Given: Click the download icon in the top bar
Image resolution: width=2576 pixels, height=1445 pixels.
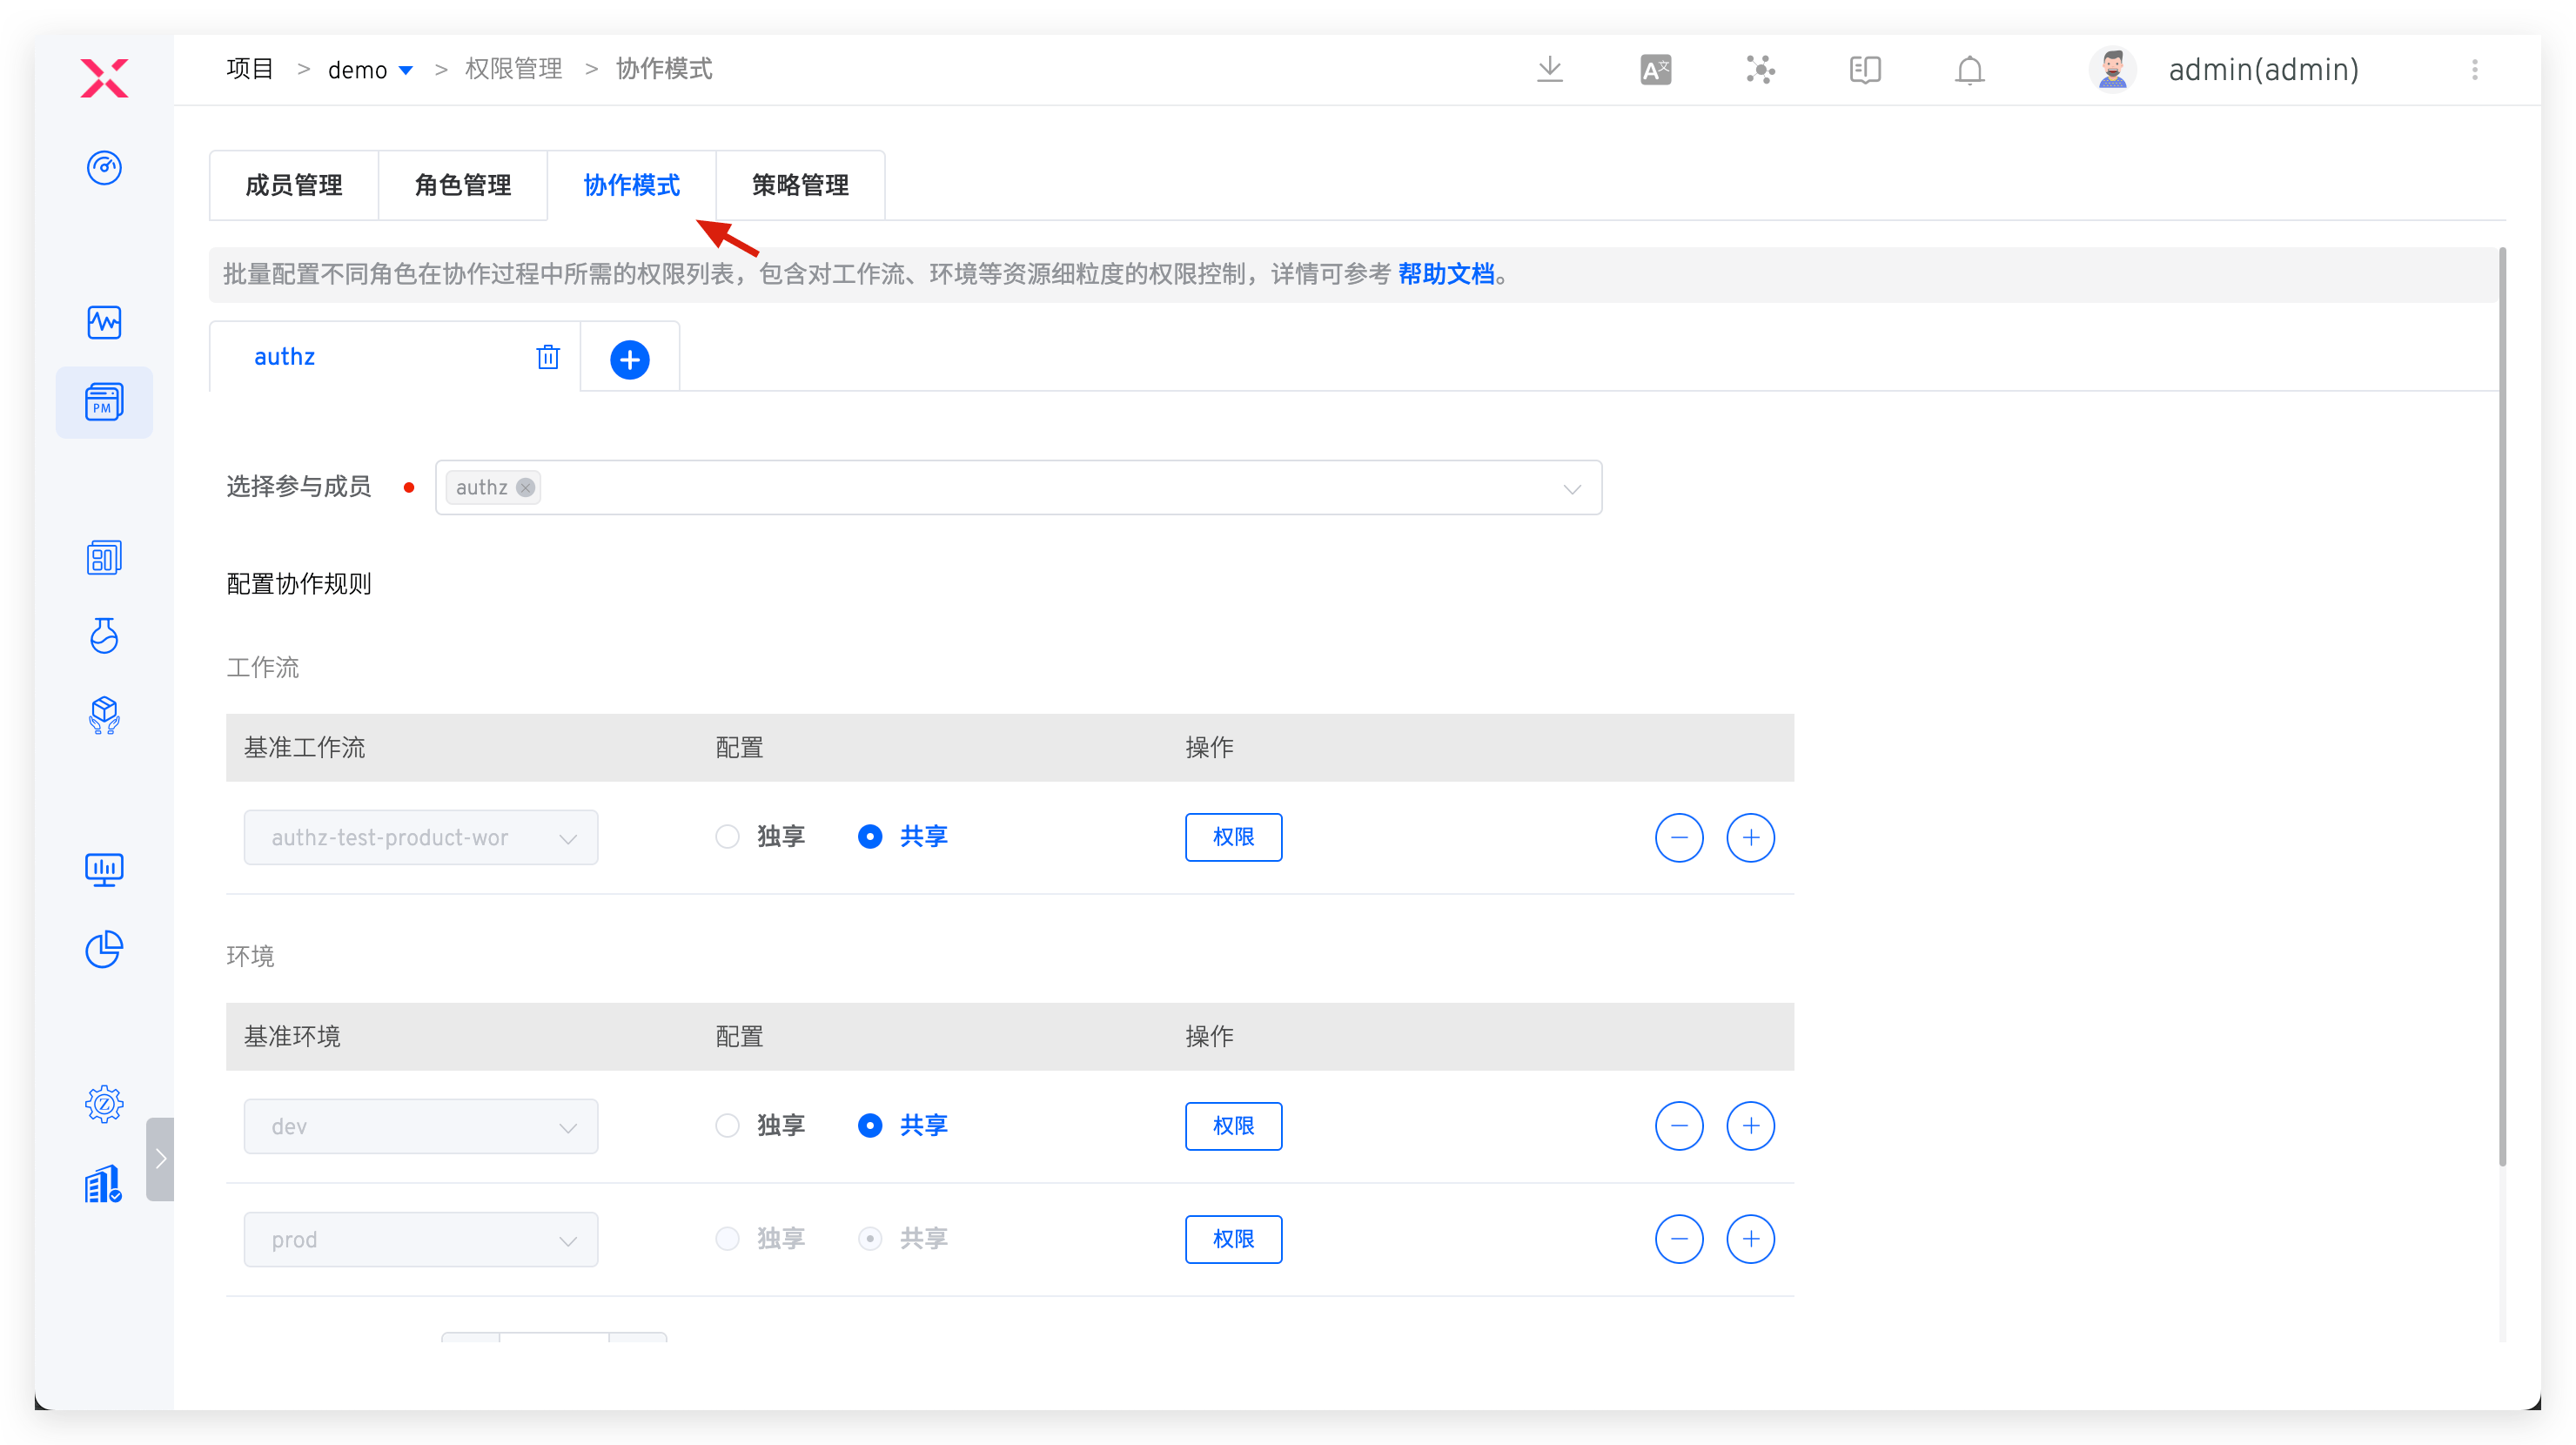Looking at the screenshot, I should click(x=1549, y=69).
